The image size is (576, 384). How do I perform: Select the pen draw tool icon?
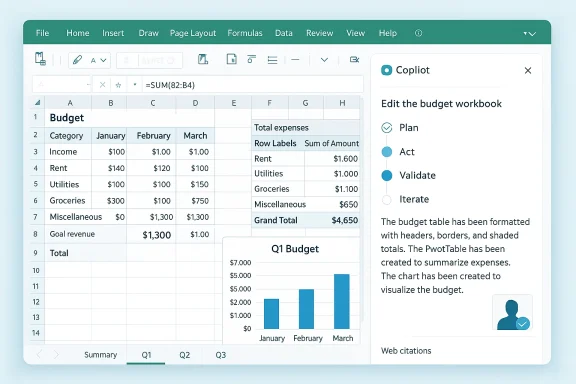coord(77,60)
